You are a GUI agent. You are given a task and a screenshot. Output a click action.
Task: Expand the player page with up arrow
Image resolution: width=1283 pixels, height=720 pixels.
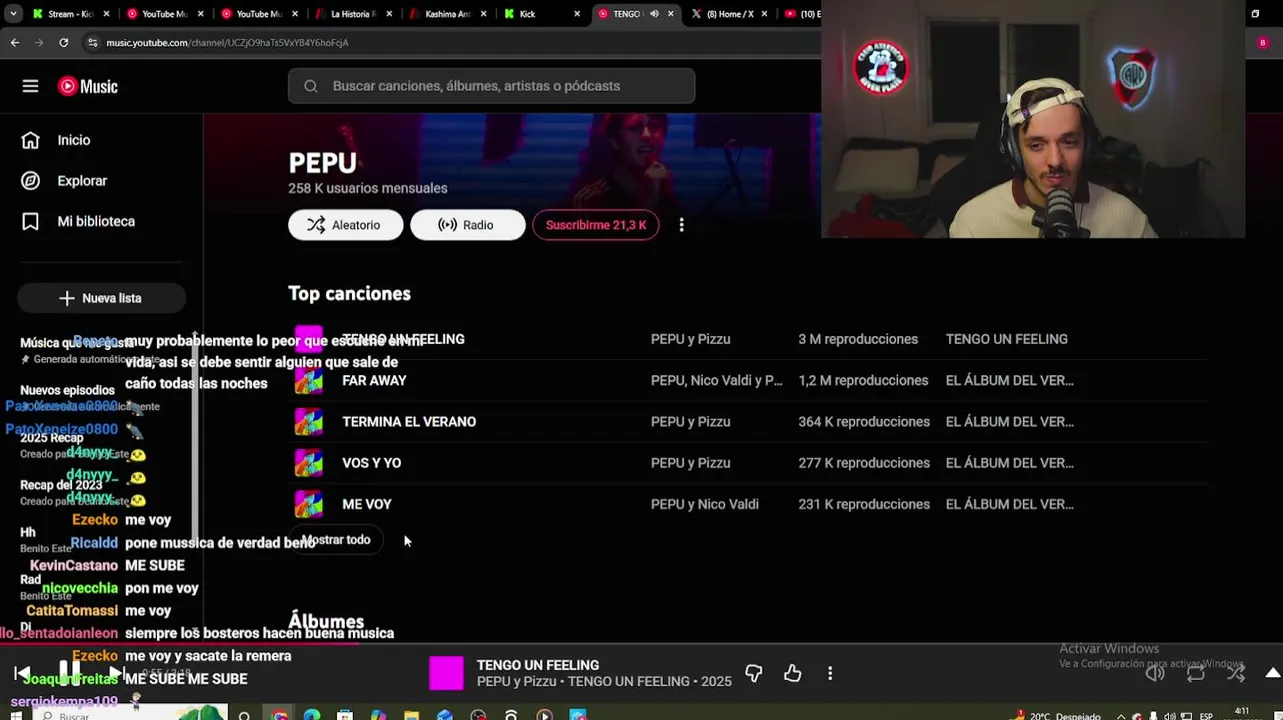coord(1272,673)
